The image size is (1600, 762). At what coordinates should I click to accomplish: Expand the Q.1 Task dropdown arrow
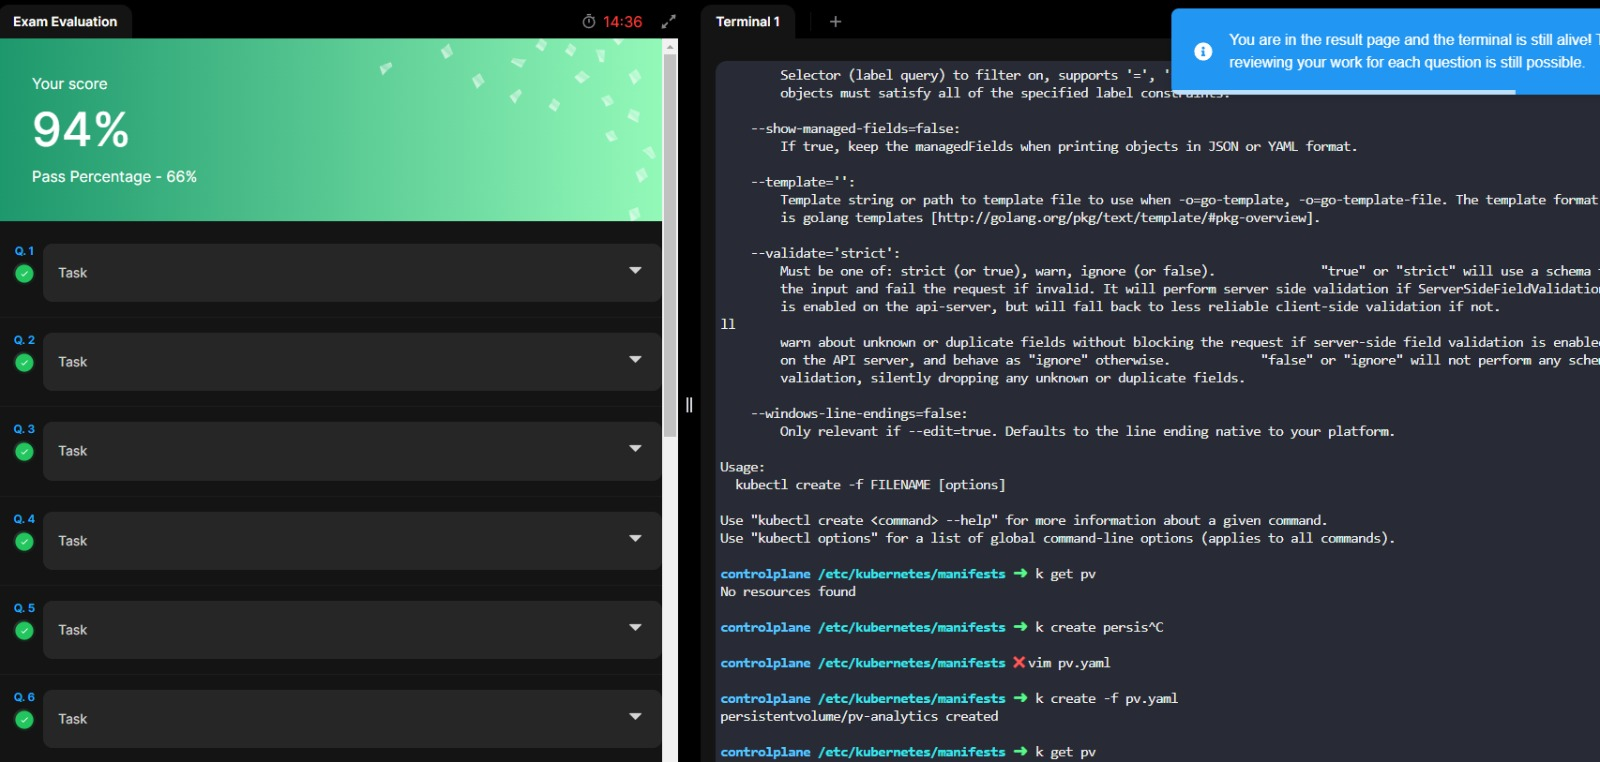(635, 271)
